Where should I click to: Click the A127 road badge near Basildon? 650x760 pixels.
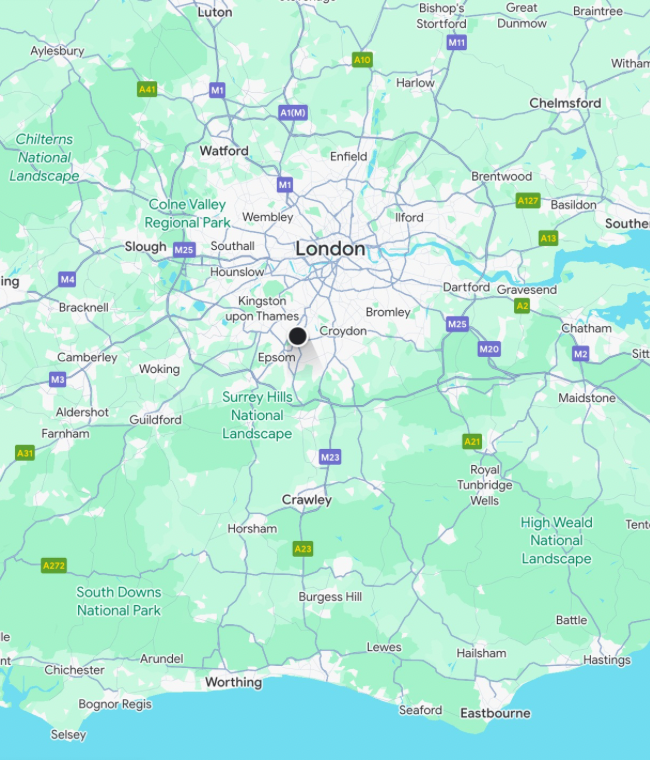(528, 201)
